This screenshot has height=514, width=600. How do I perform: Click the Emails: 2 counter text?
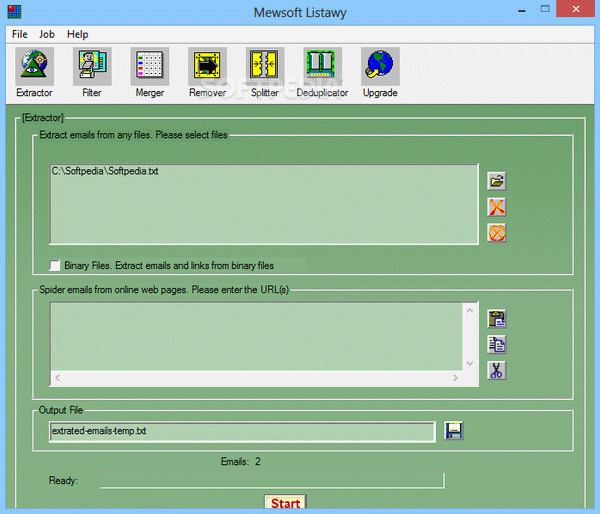pyautogui.click(x=241, y=462)
